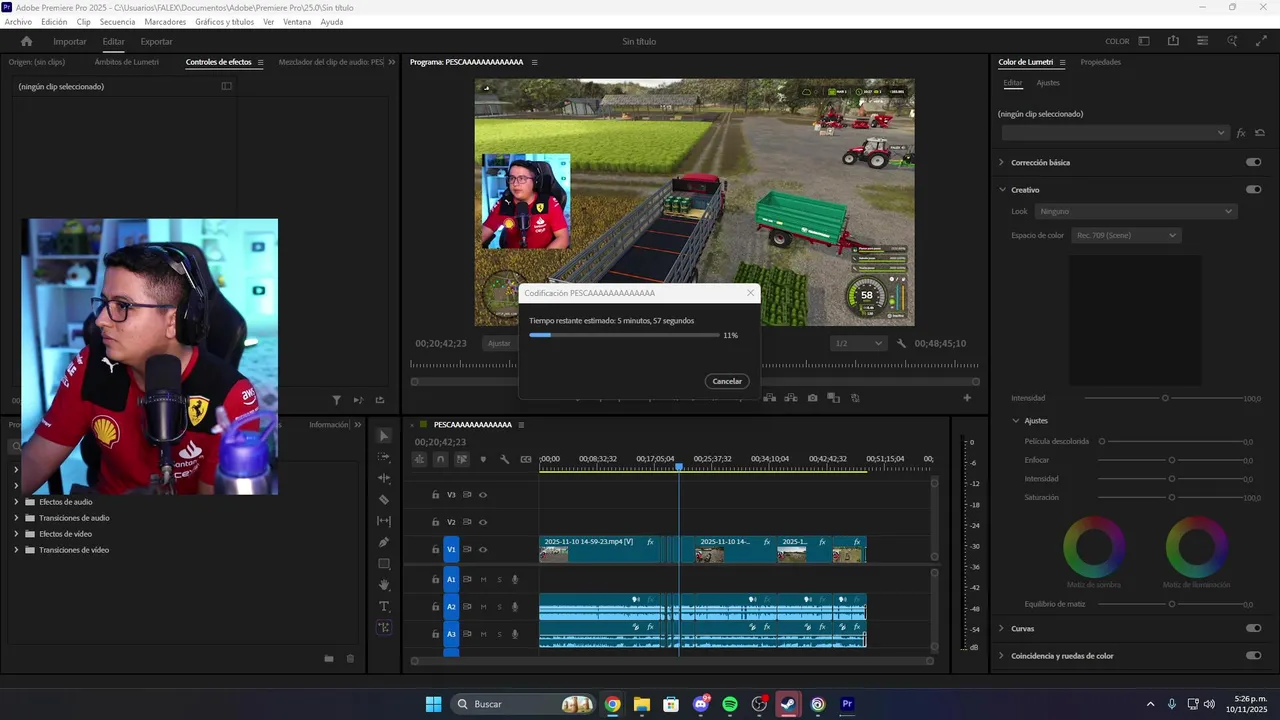Hide the V3 track output eye
Screen dimensions: 1280x720
[483, 495]
